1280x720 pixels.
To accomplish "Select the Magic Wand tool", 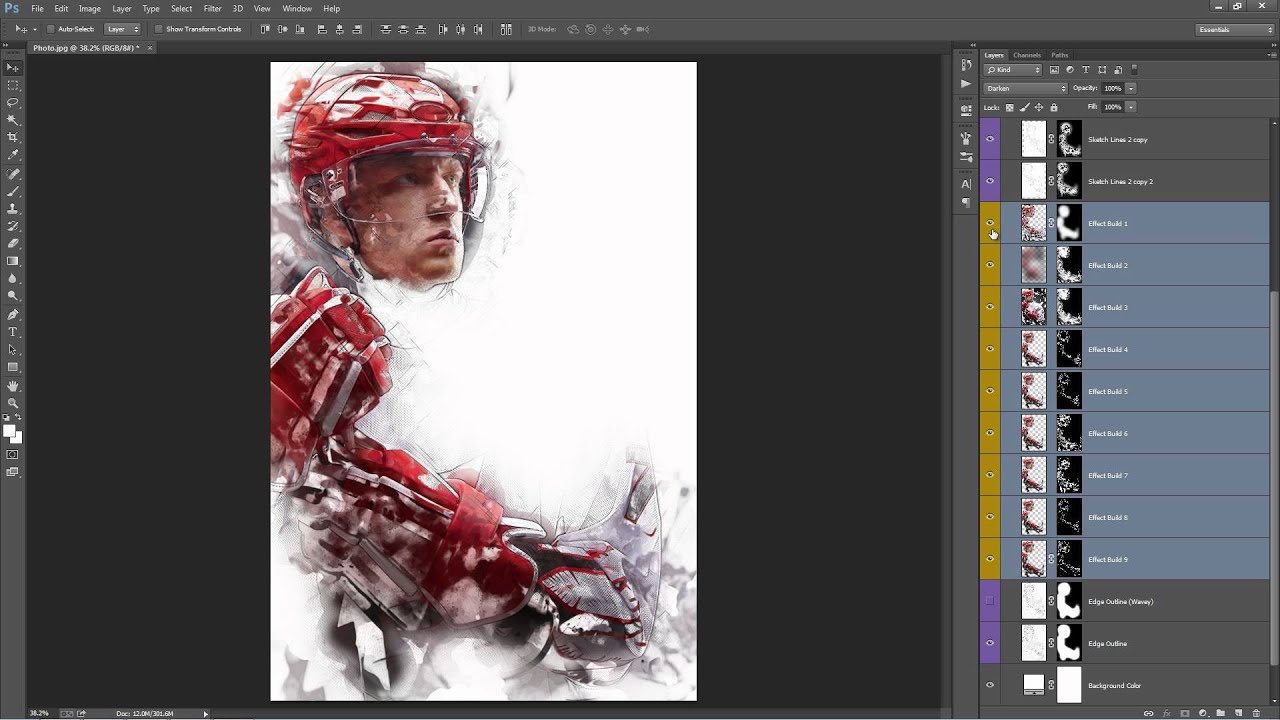I will 13,120.
